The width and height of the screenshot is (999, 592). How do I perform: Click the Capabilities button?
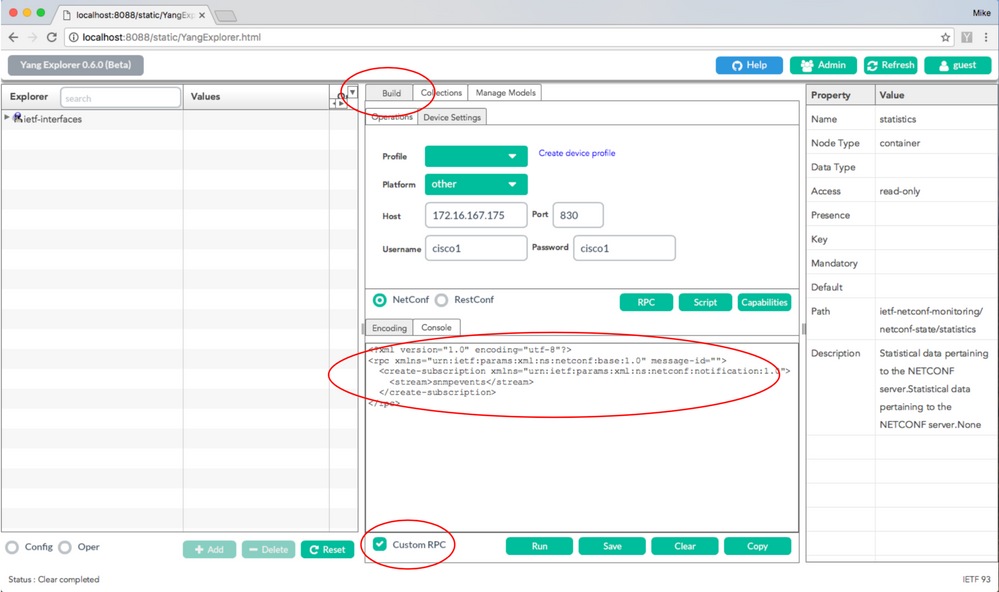pos(764,302)
